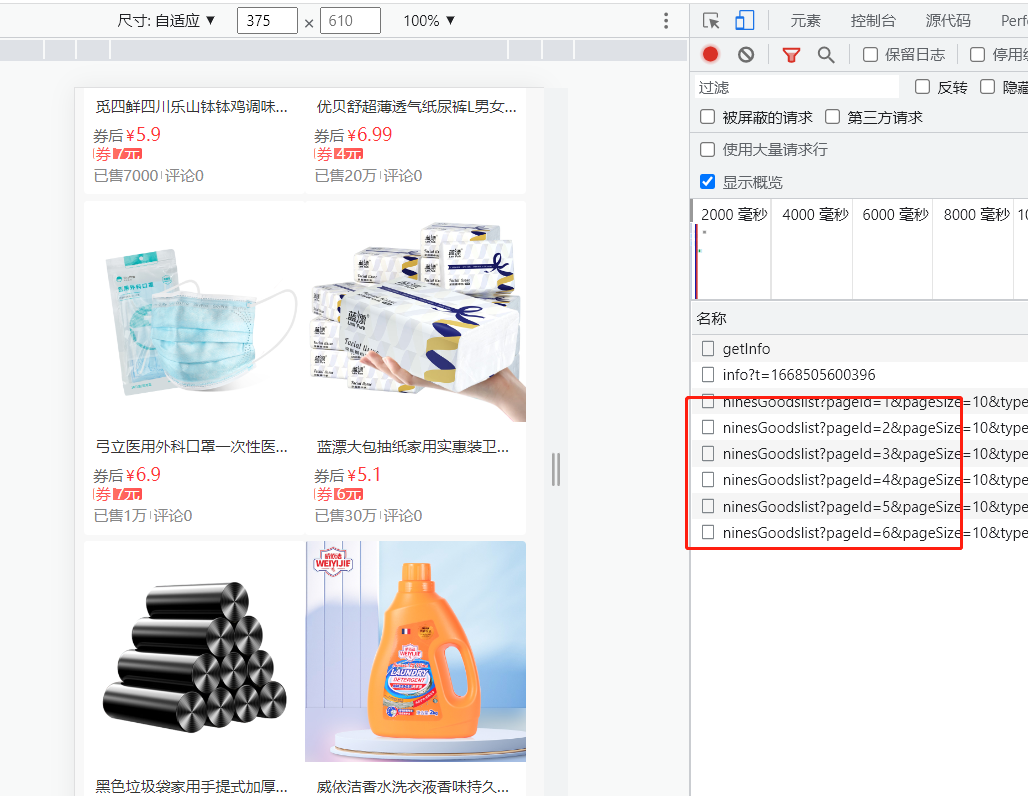Viewport: 1028px width, 796px height.
Task: Open product title 觅四鲜四川乐山钵钵鸡调味
Action: point(191,106)
